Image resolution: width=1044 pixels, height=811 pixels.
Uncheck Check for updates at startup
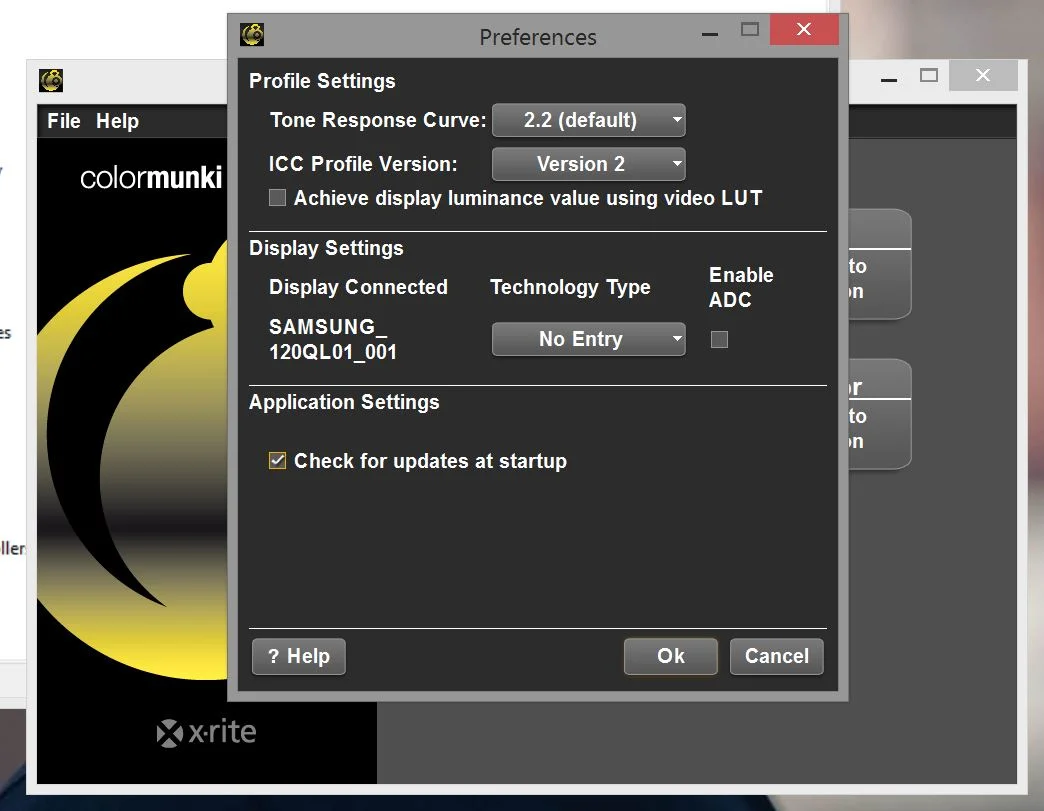click(278, 461)
